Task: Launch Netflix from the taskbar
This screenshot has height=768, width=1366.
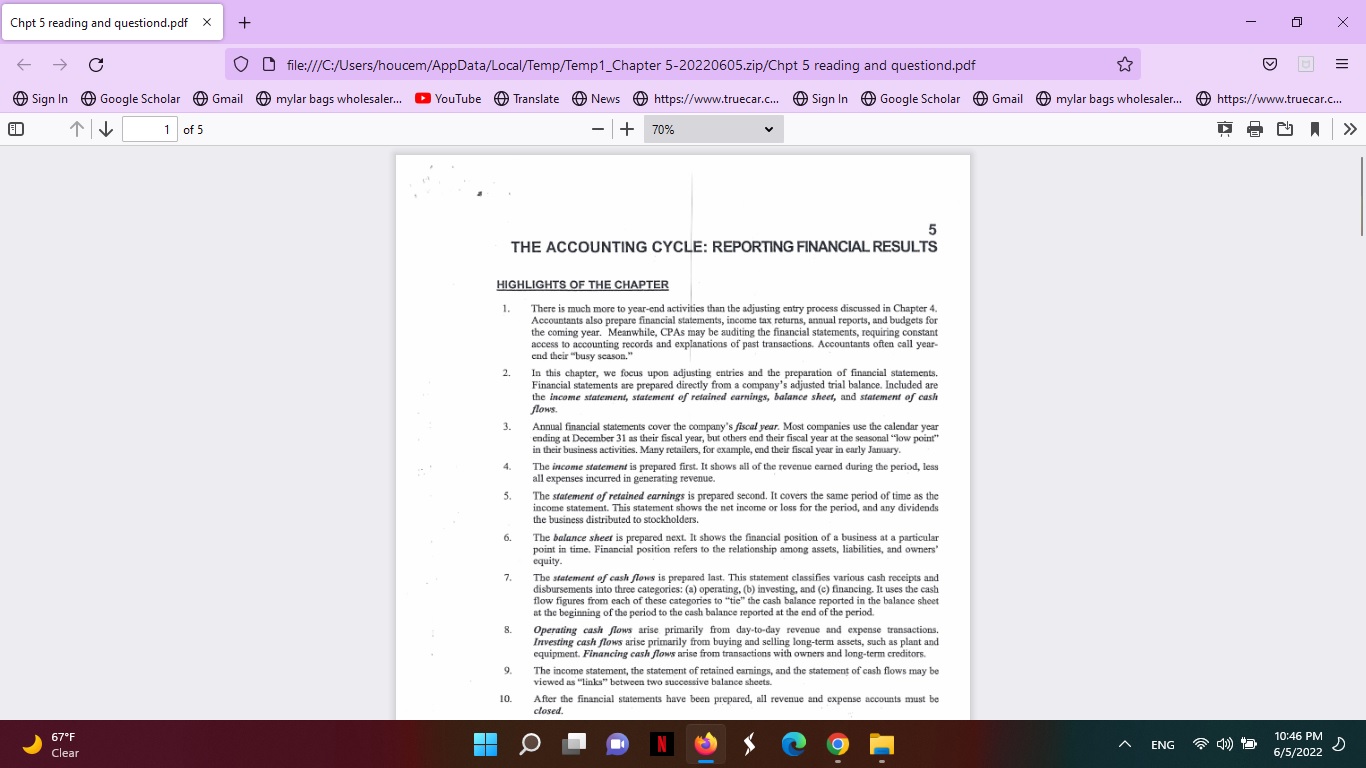Action: tap(662, 744)
